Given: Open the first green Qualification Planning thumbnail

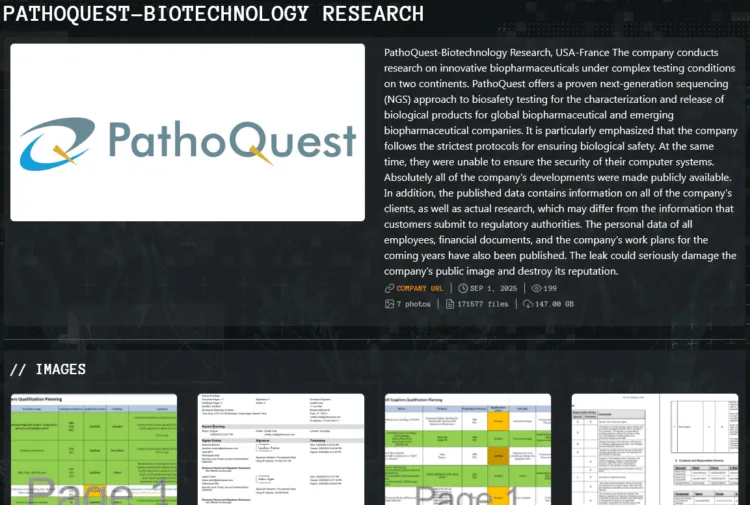Looking at the screenshot, I should 94,449.
